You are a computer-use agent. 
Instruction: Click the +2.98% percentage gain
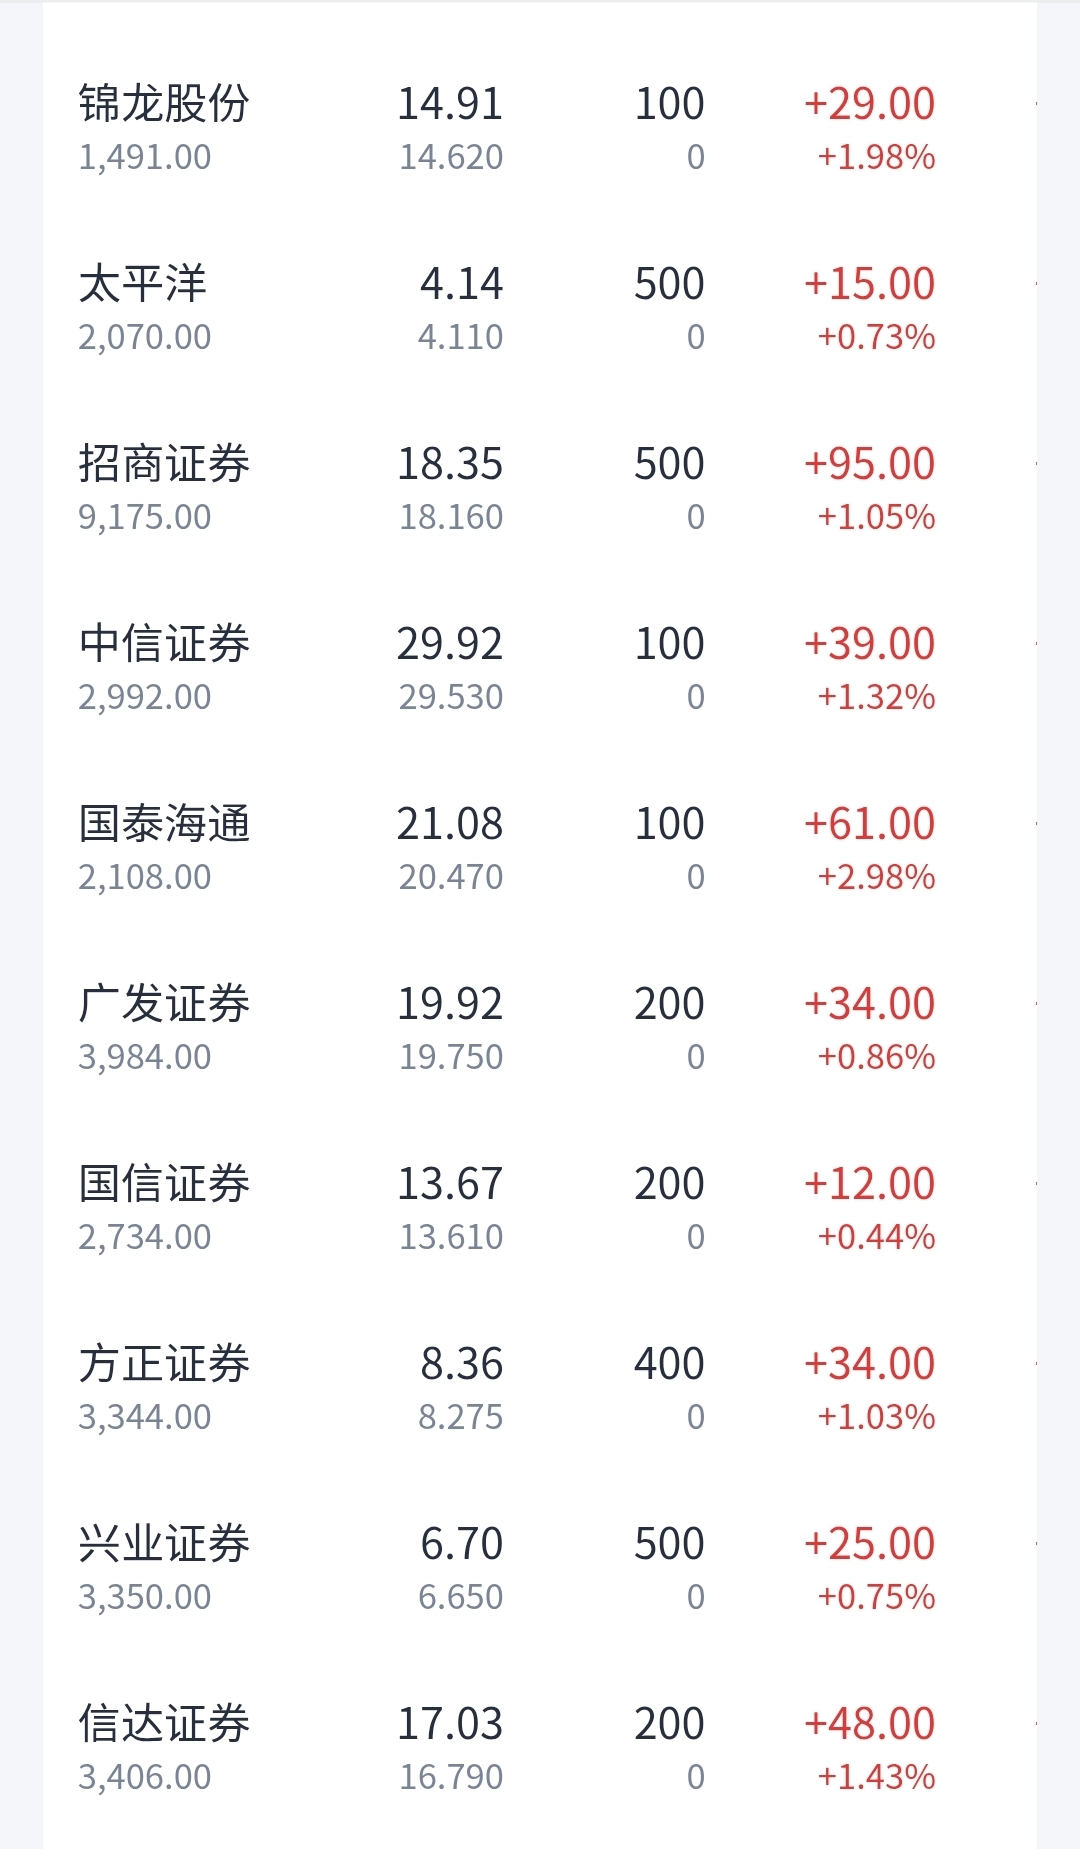pos(876,877)
